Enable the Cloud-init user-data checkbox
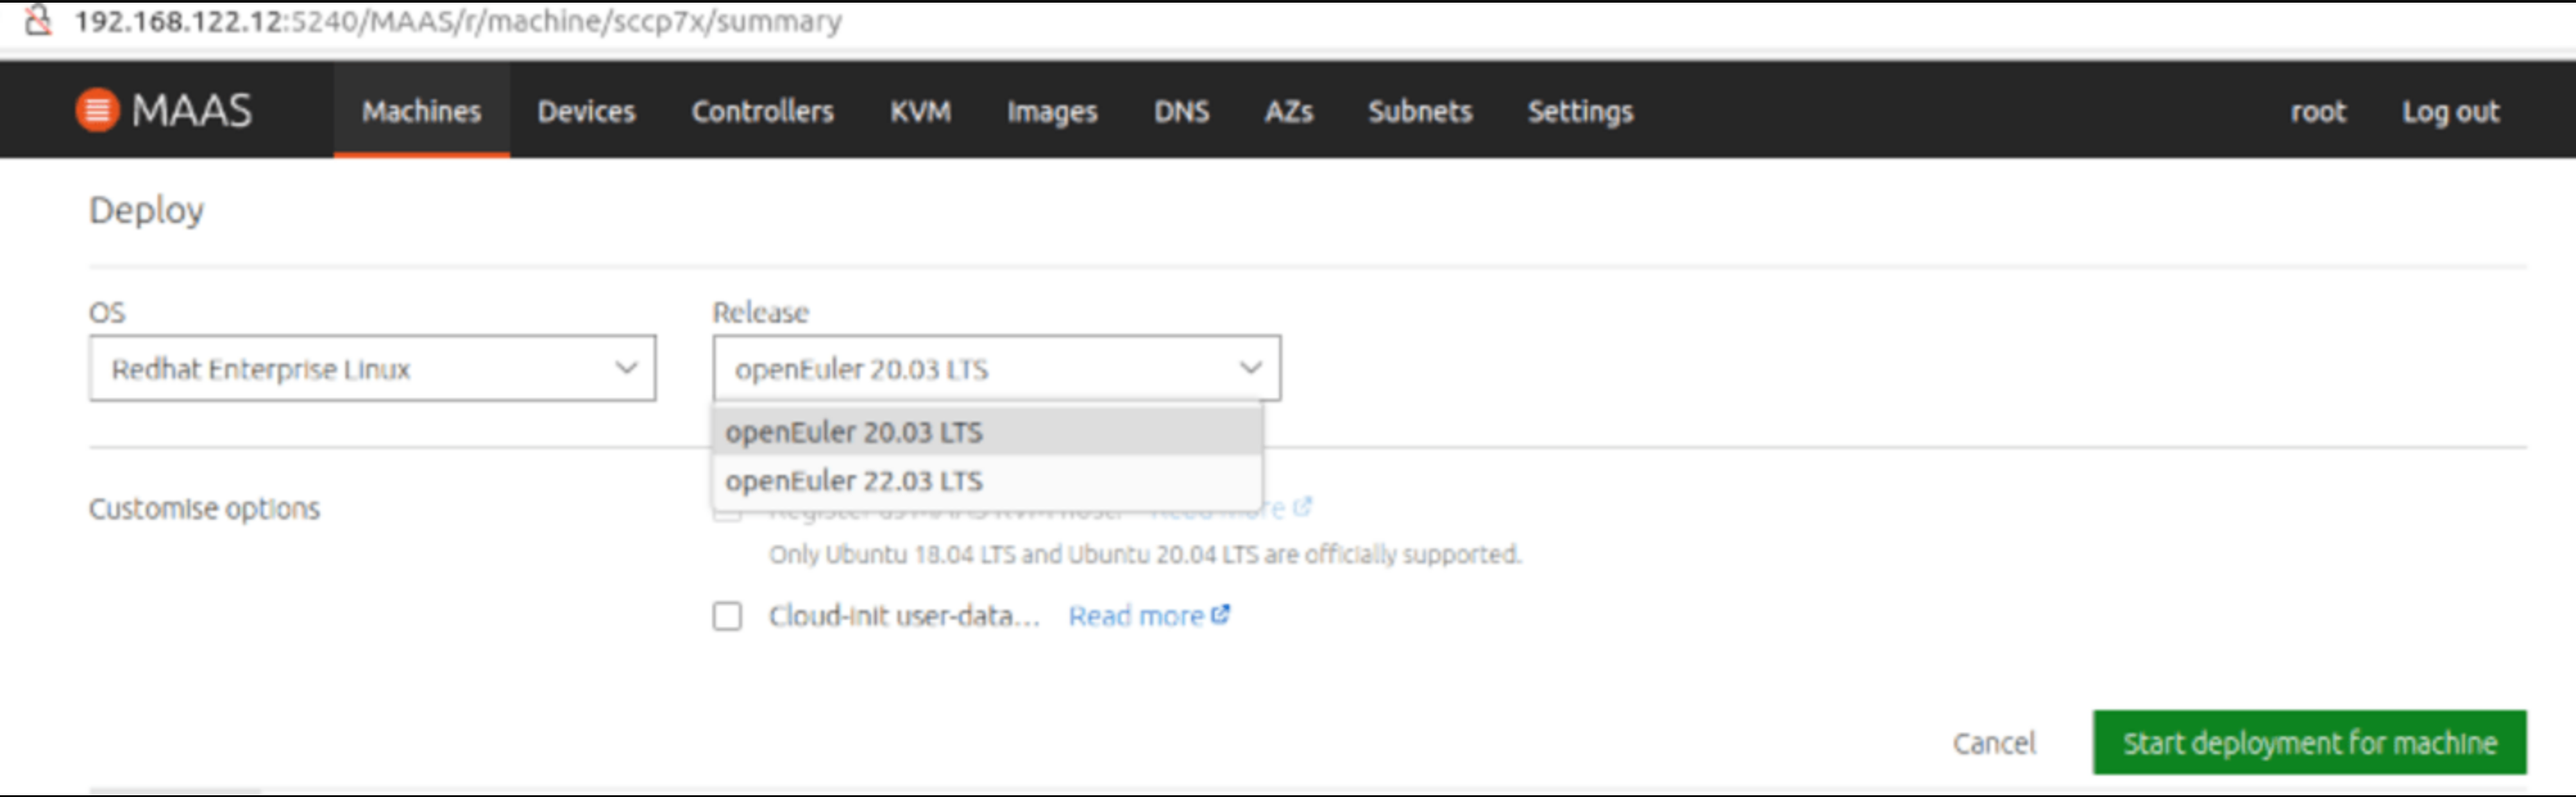Screen dimensions: 2576x797 727,616
